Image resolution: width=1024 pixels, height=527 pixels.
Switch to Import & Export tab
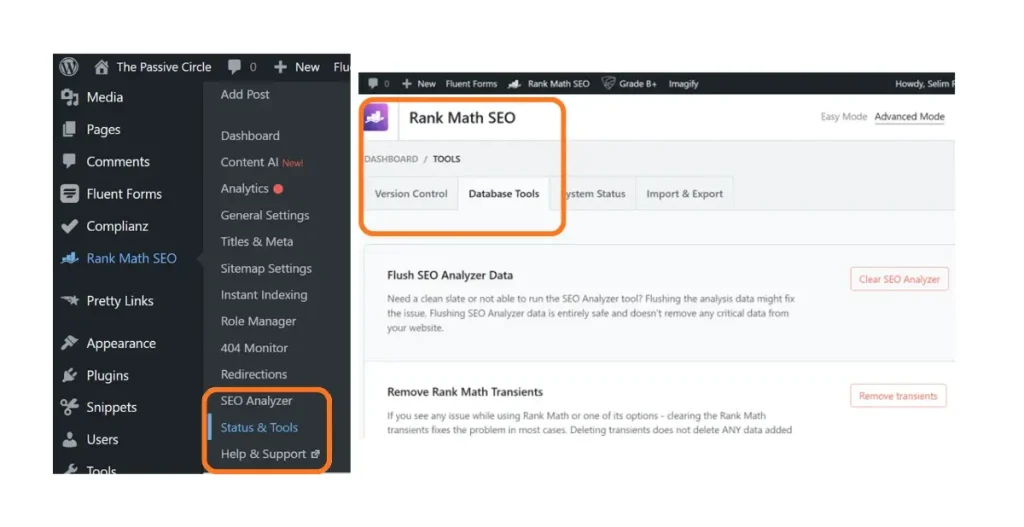tap(684, 193)
